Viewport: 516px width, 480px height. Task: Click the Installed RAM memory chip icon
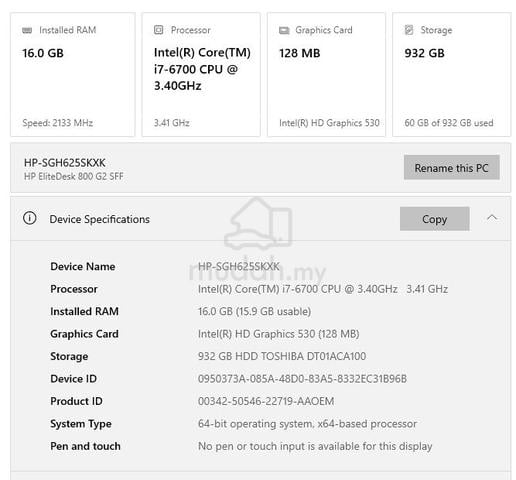tap(27, 30)
